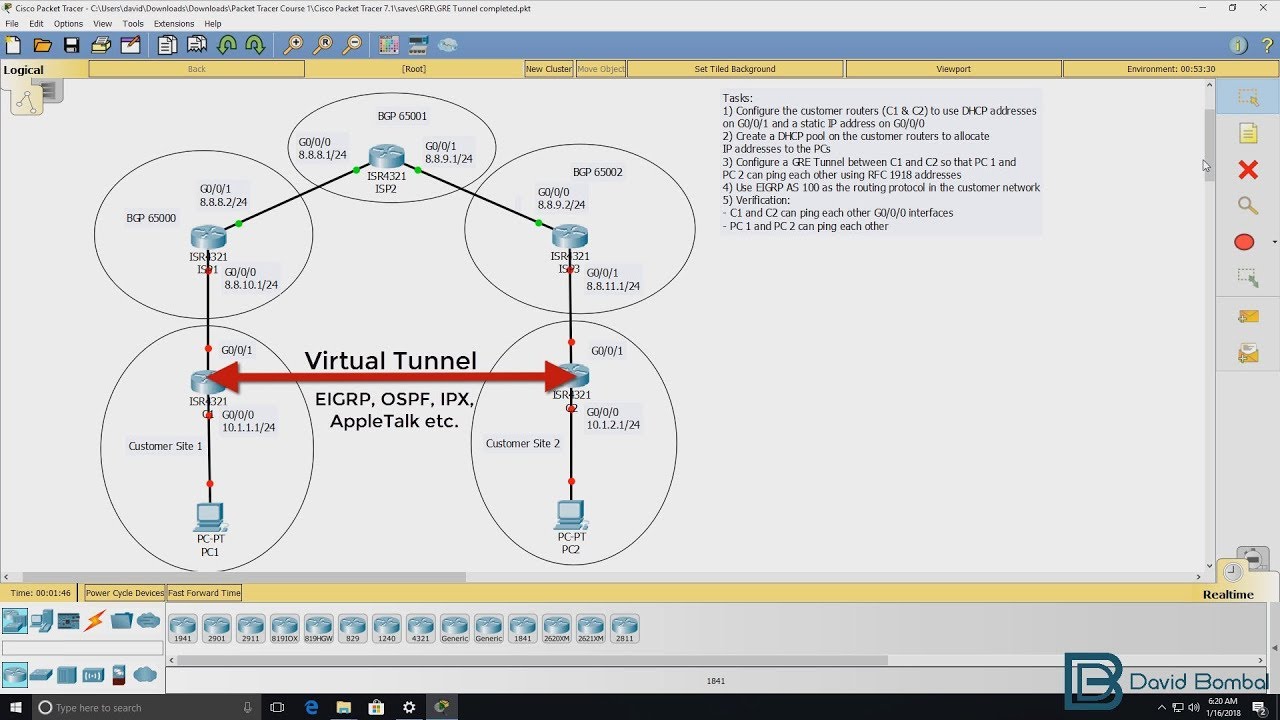
Task: Select Wireless Devices subcategory
Action: (x=94, y=675)
